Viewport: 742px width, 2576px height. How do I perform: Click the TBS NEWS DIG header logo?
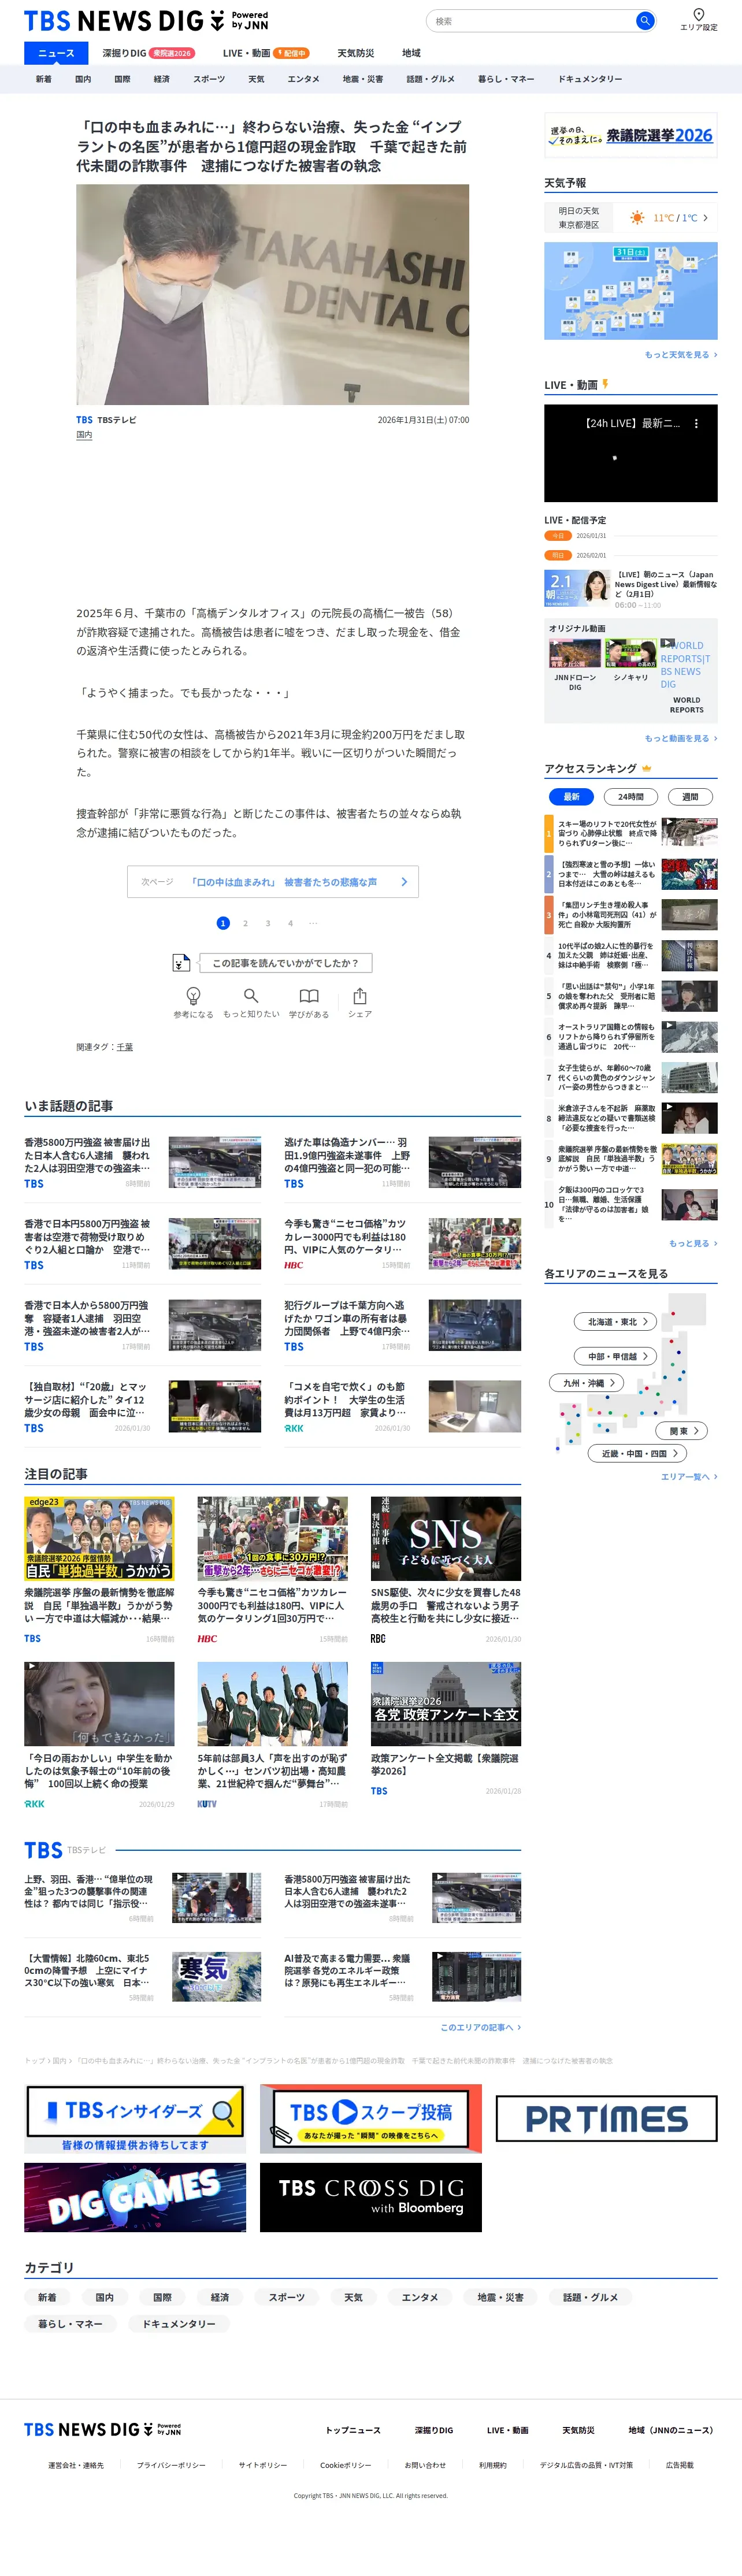click(146, 21)
